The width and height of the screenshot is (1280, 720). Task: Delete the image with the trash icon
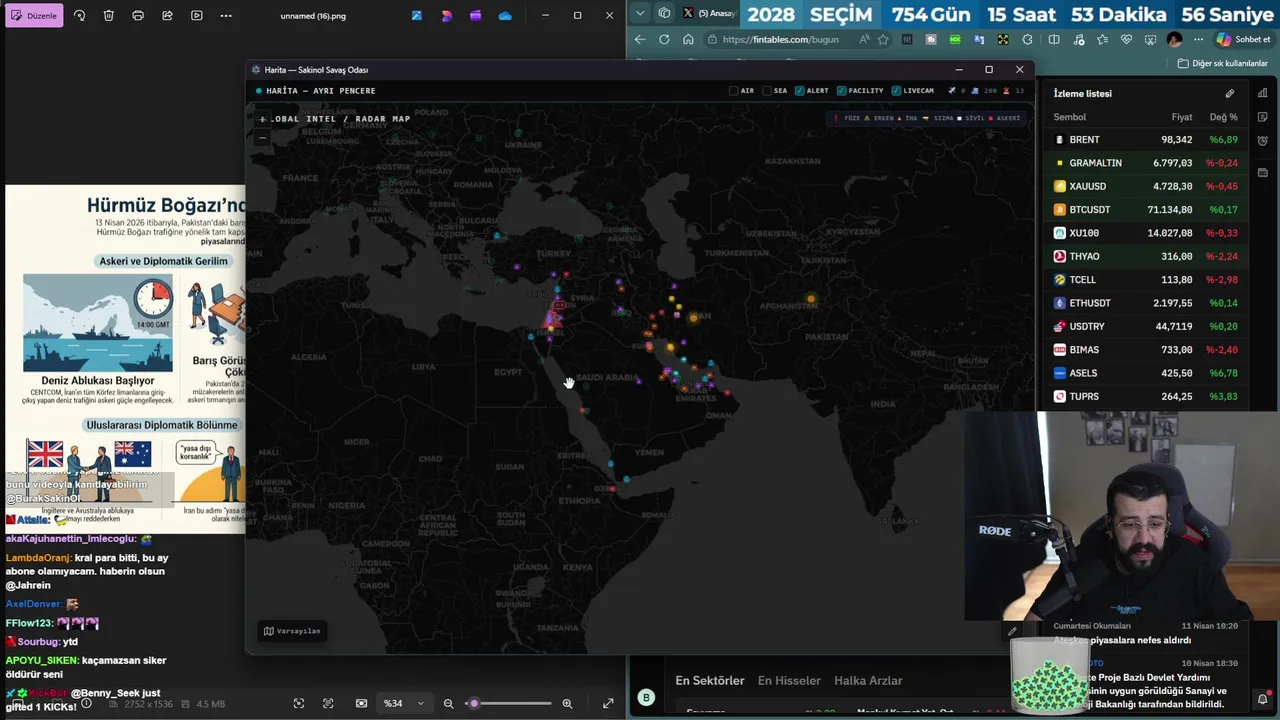(108, 16)
